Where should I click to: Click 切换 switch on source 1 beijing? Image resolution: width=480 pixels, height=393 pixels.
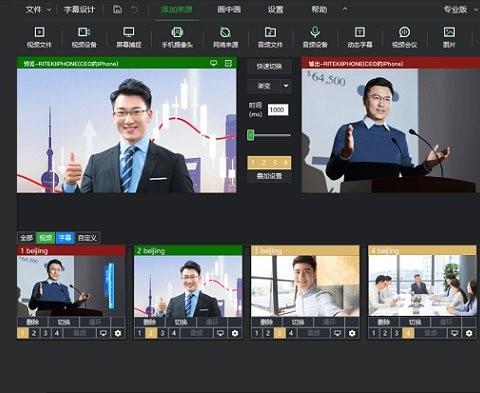[64, 322]
